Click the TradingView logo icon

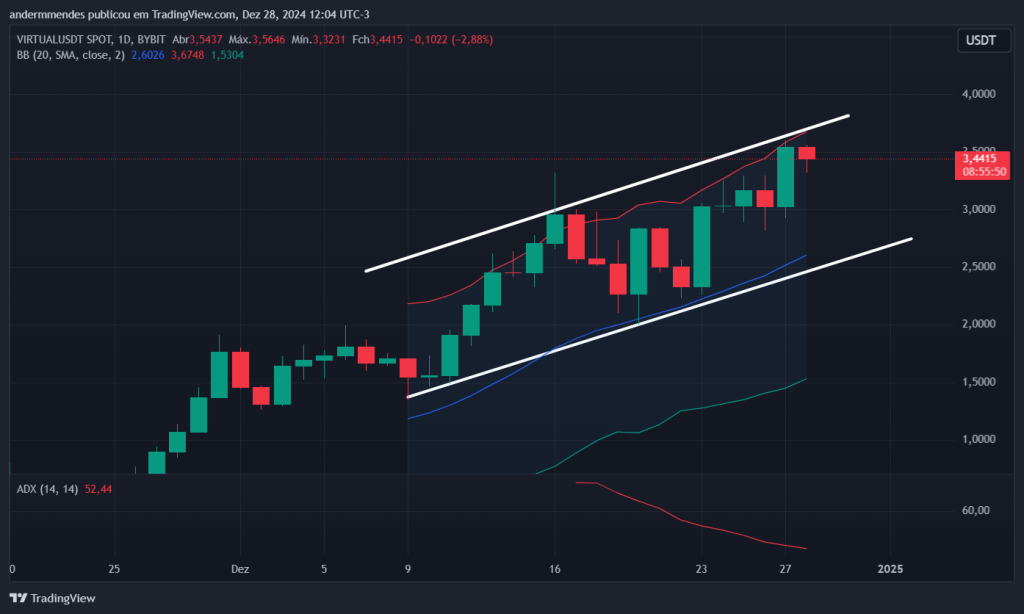(16, 597)
